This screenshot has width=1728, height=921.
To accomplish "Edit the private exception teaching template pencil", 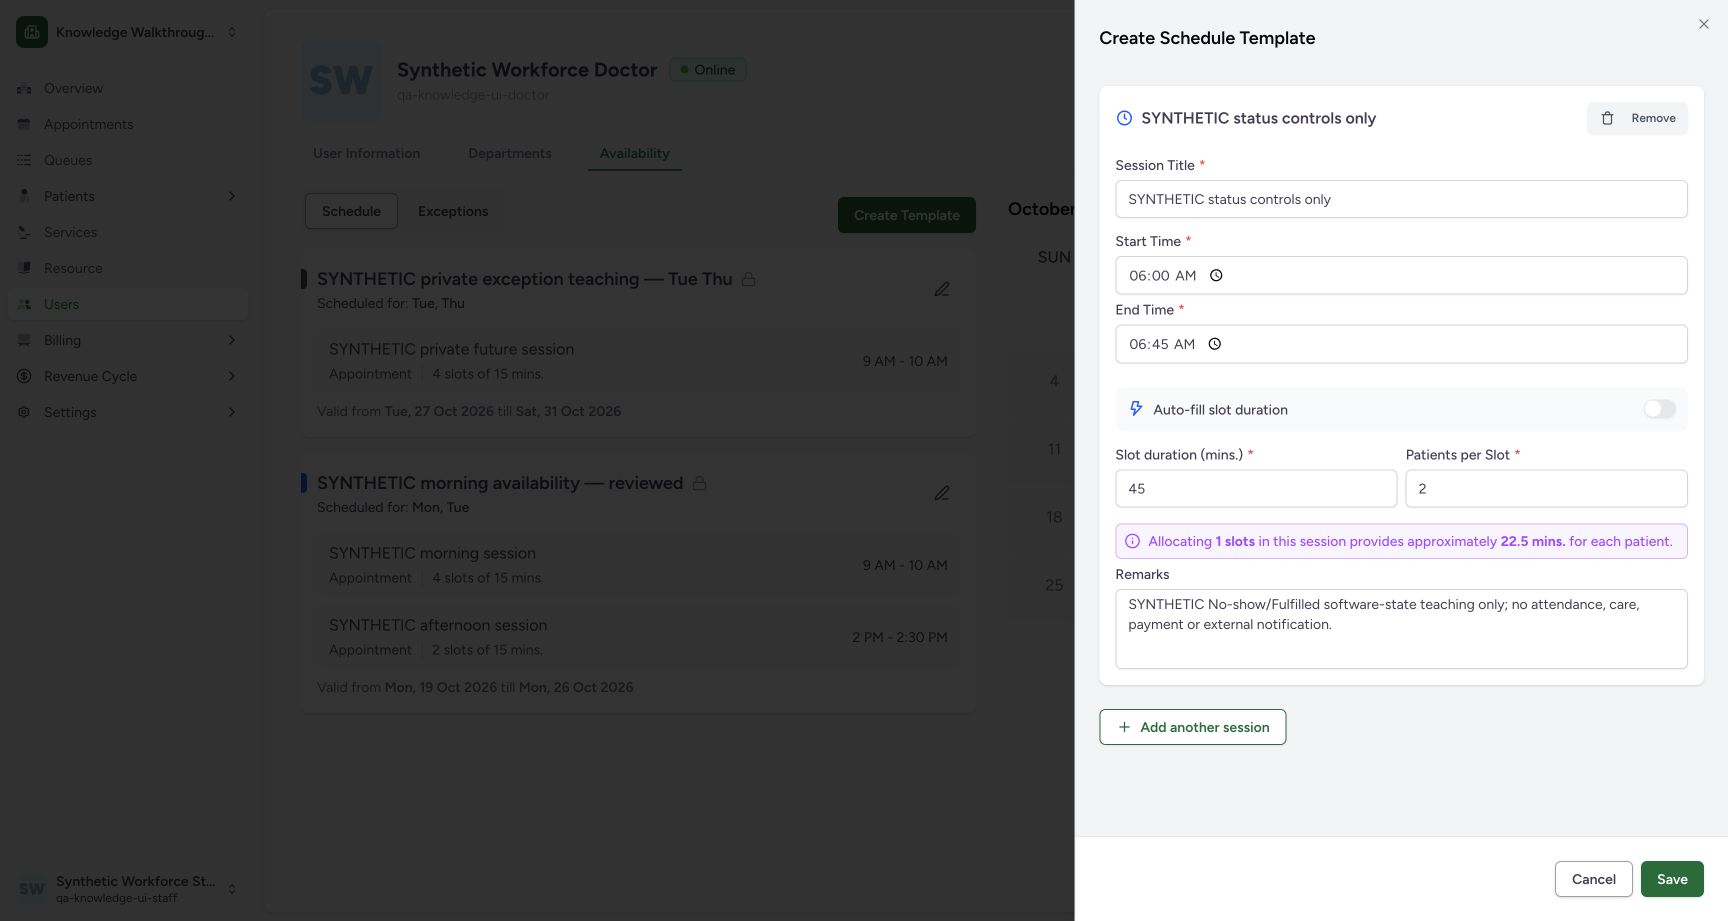I will (942, 289).
